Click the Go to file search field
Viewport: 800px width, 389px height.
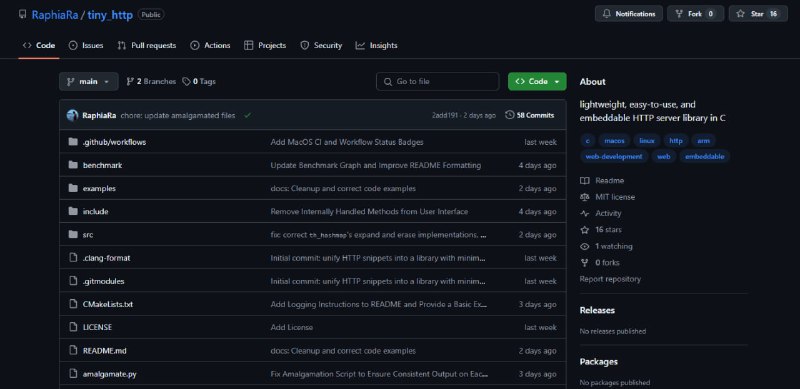click(x=437, y=82)
